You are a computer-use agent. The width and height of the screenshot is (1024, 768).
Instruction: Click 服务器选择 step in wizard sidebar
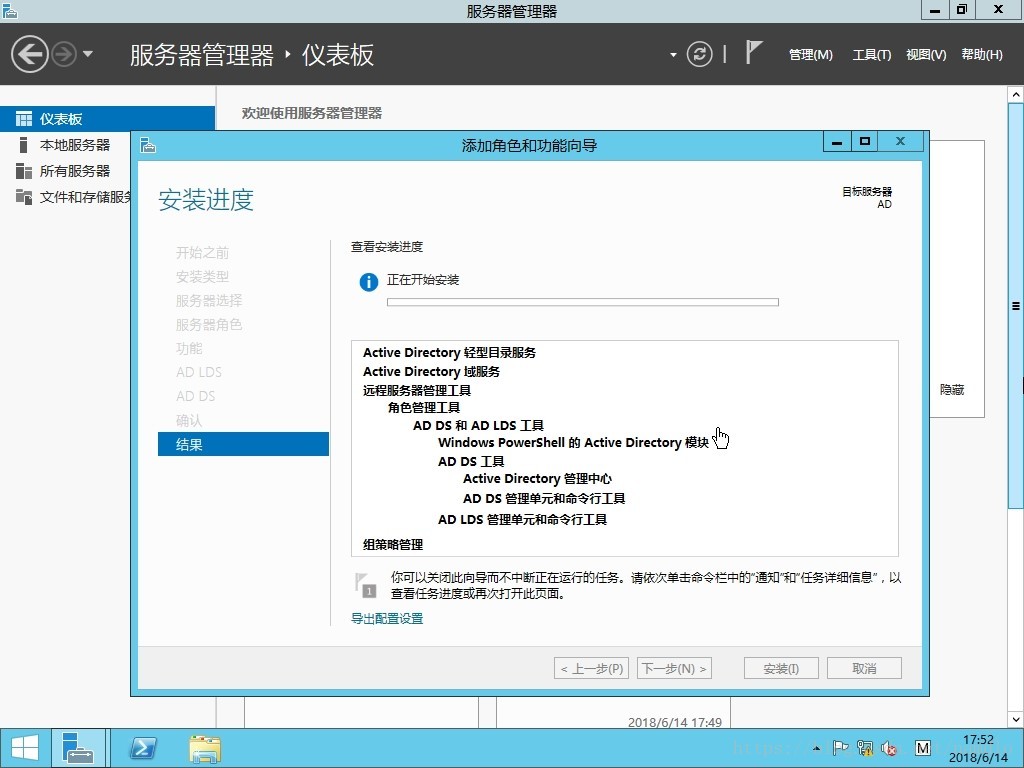coord(208,301)
